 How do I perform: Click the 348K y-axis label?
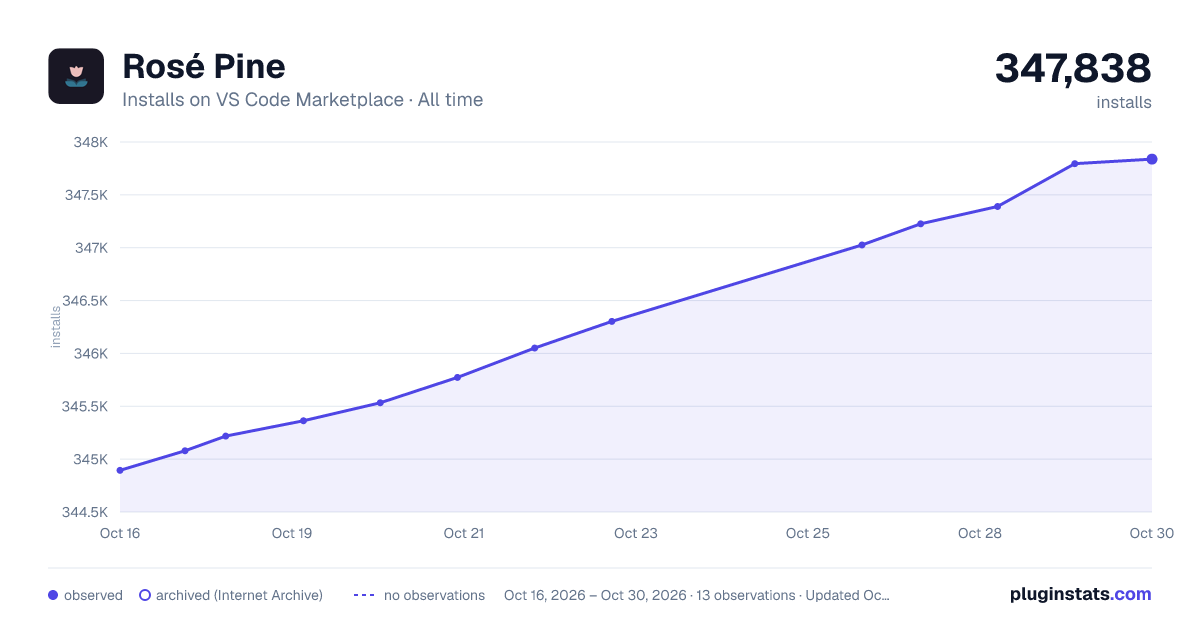(90, 142)
